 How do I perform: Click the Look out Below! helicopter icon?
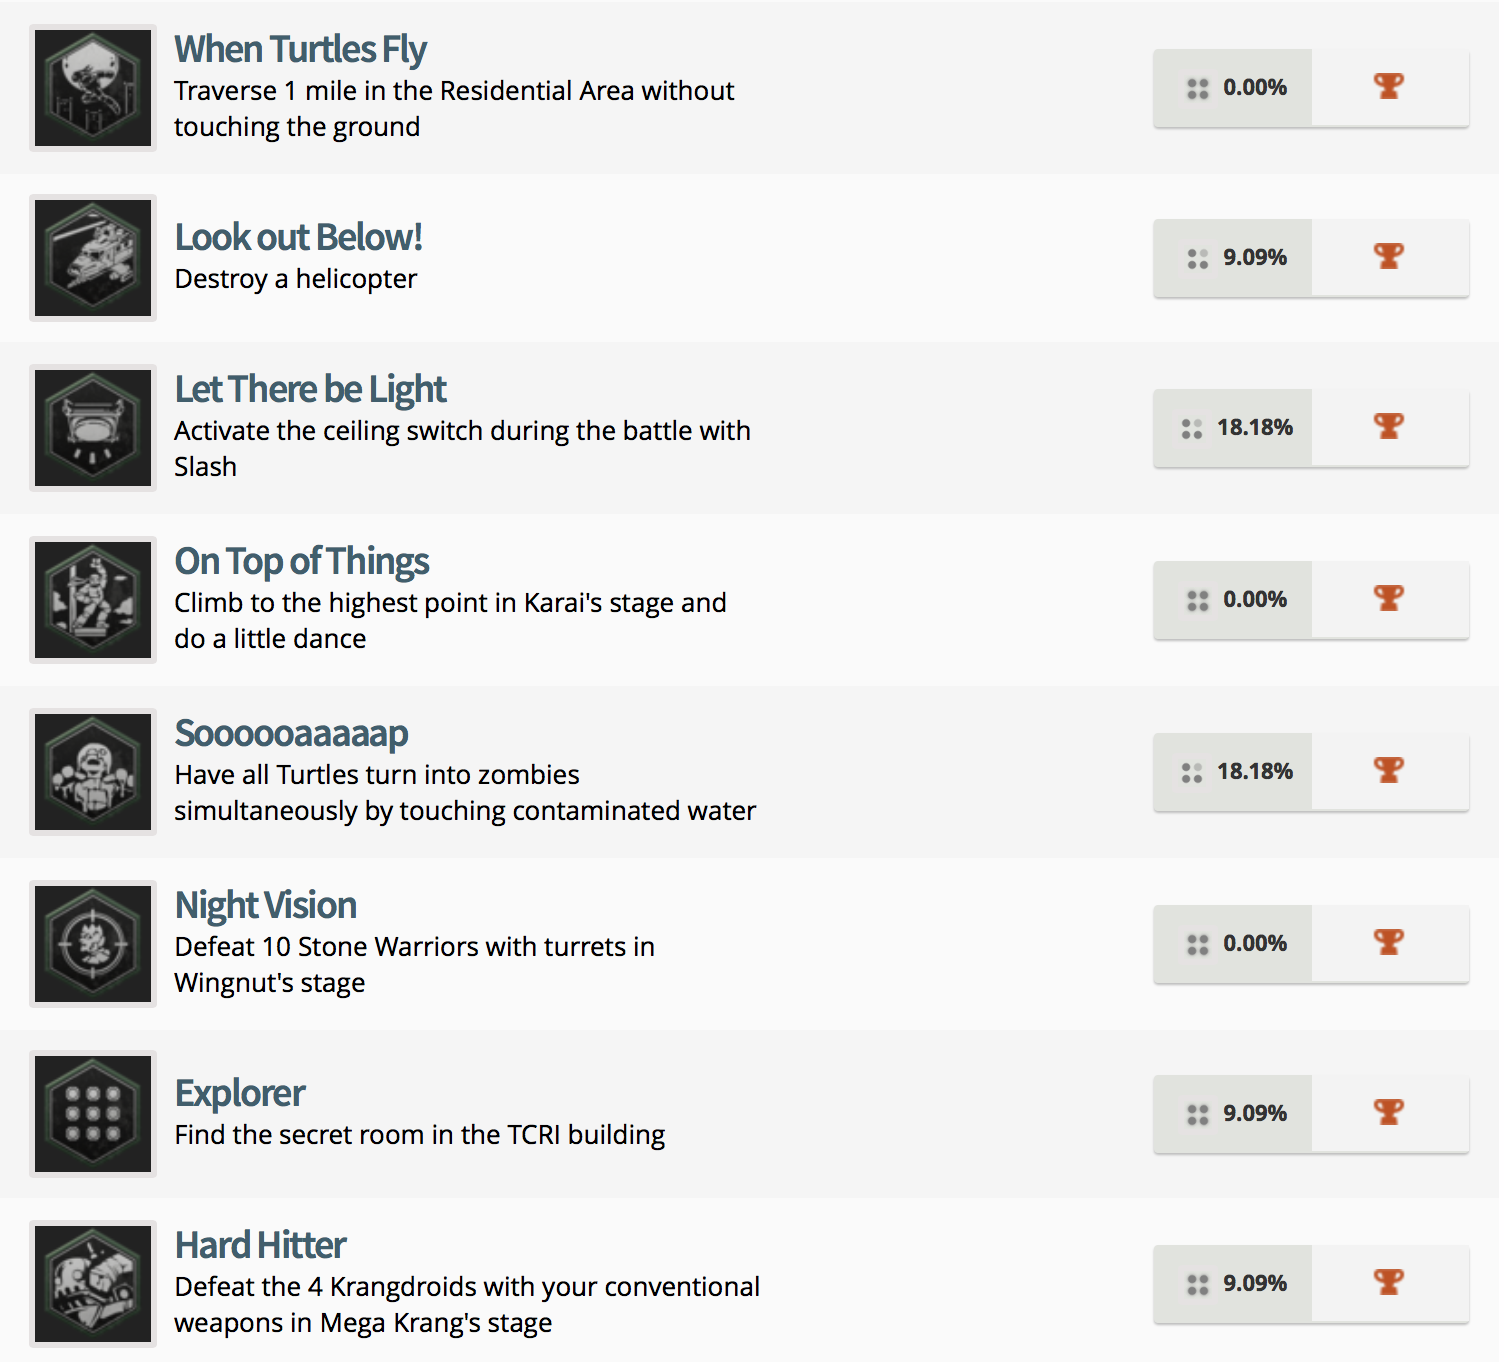93,258
